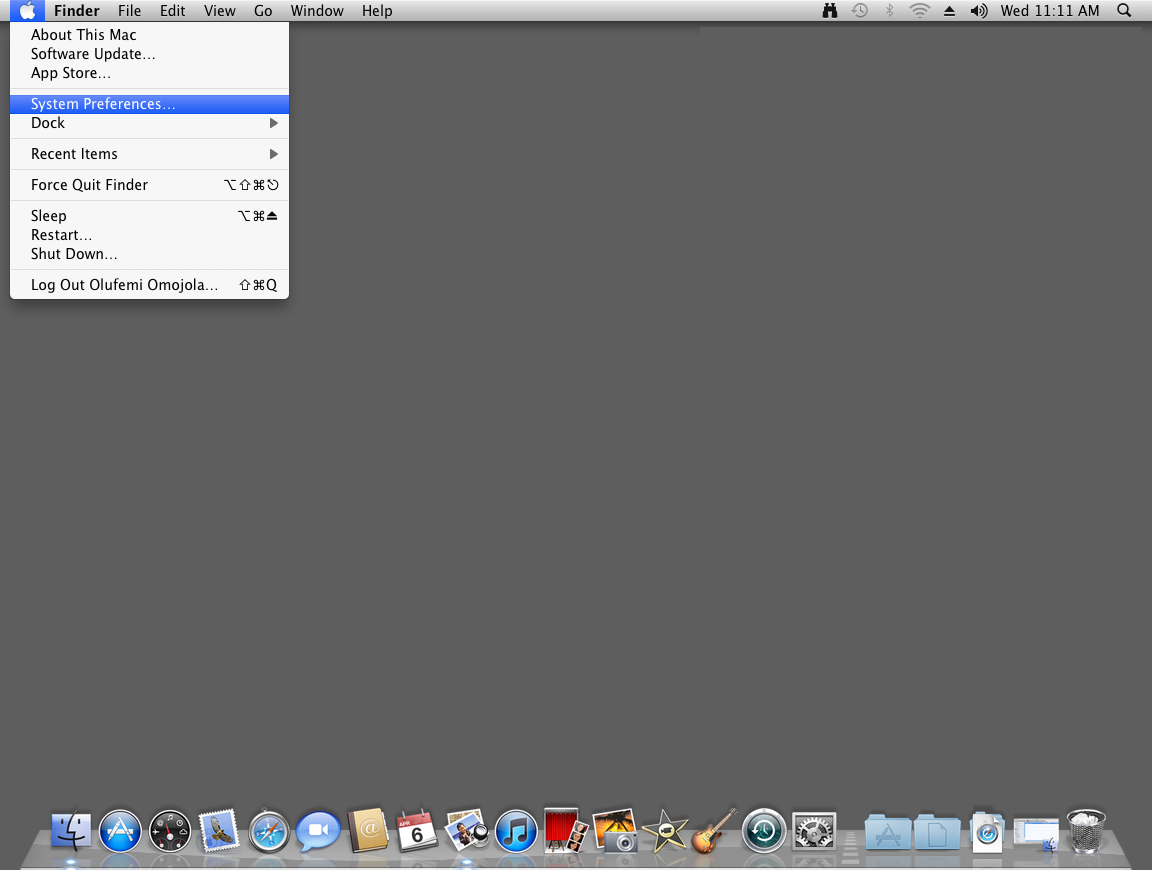Open Time Machine from the dock
Screen dimensions: 1152x870
coord(763,831)
